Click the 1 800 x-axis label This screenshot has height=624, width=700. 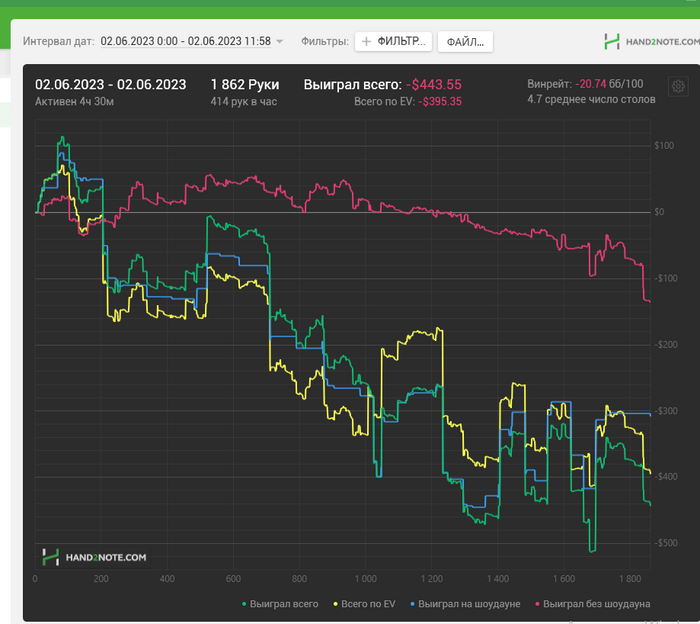(x=630, y=579)
